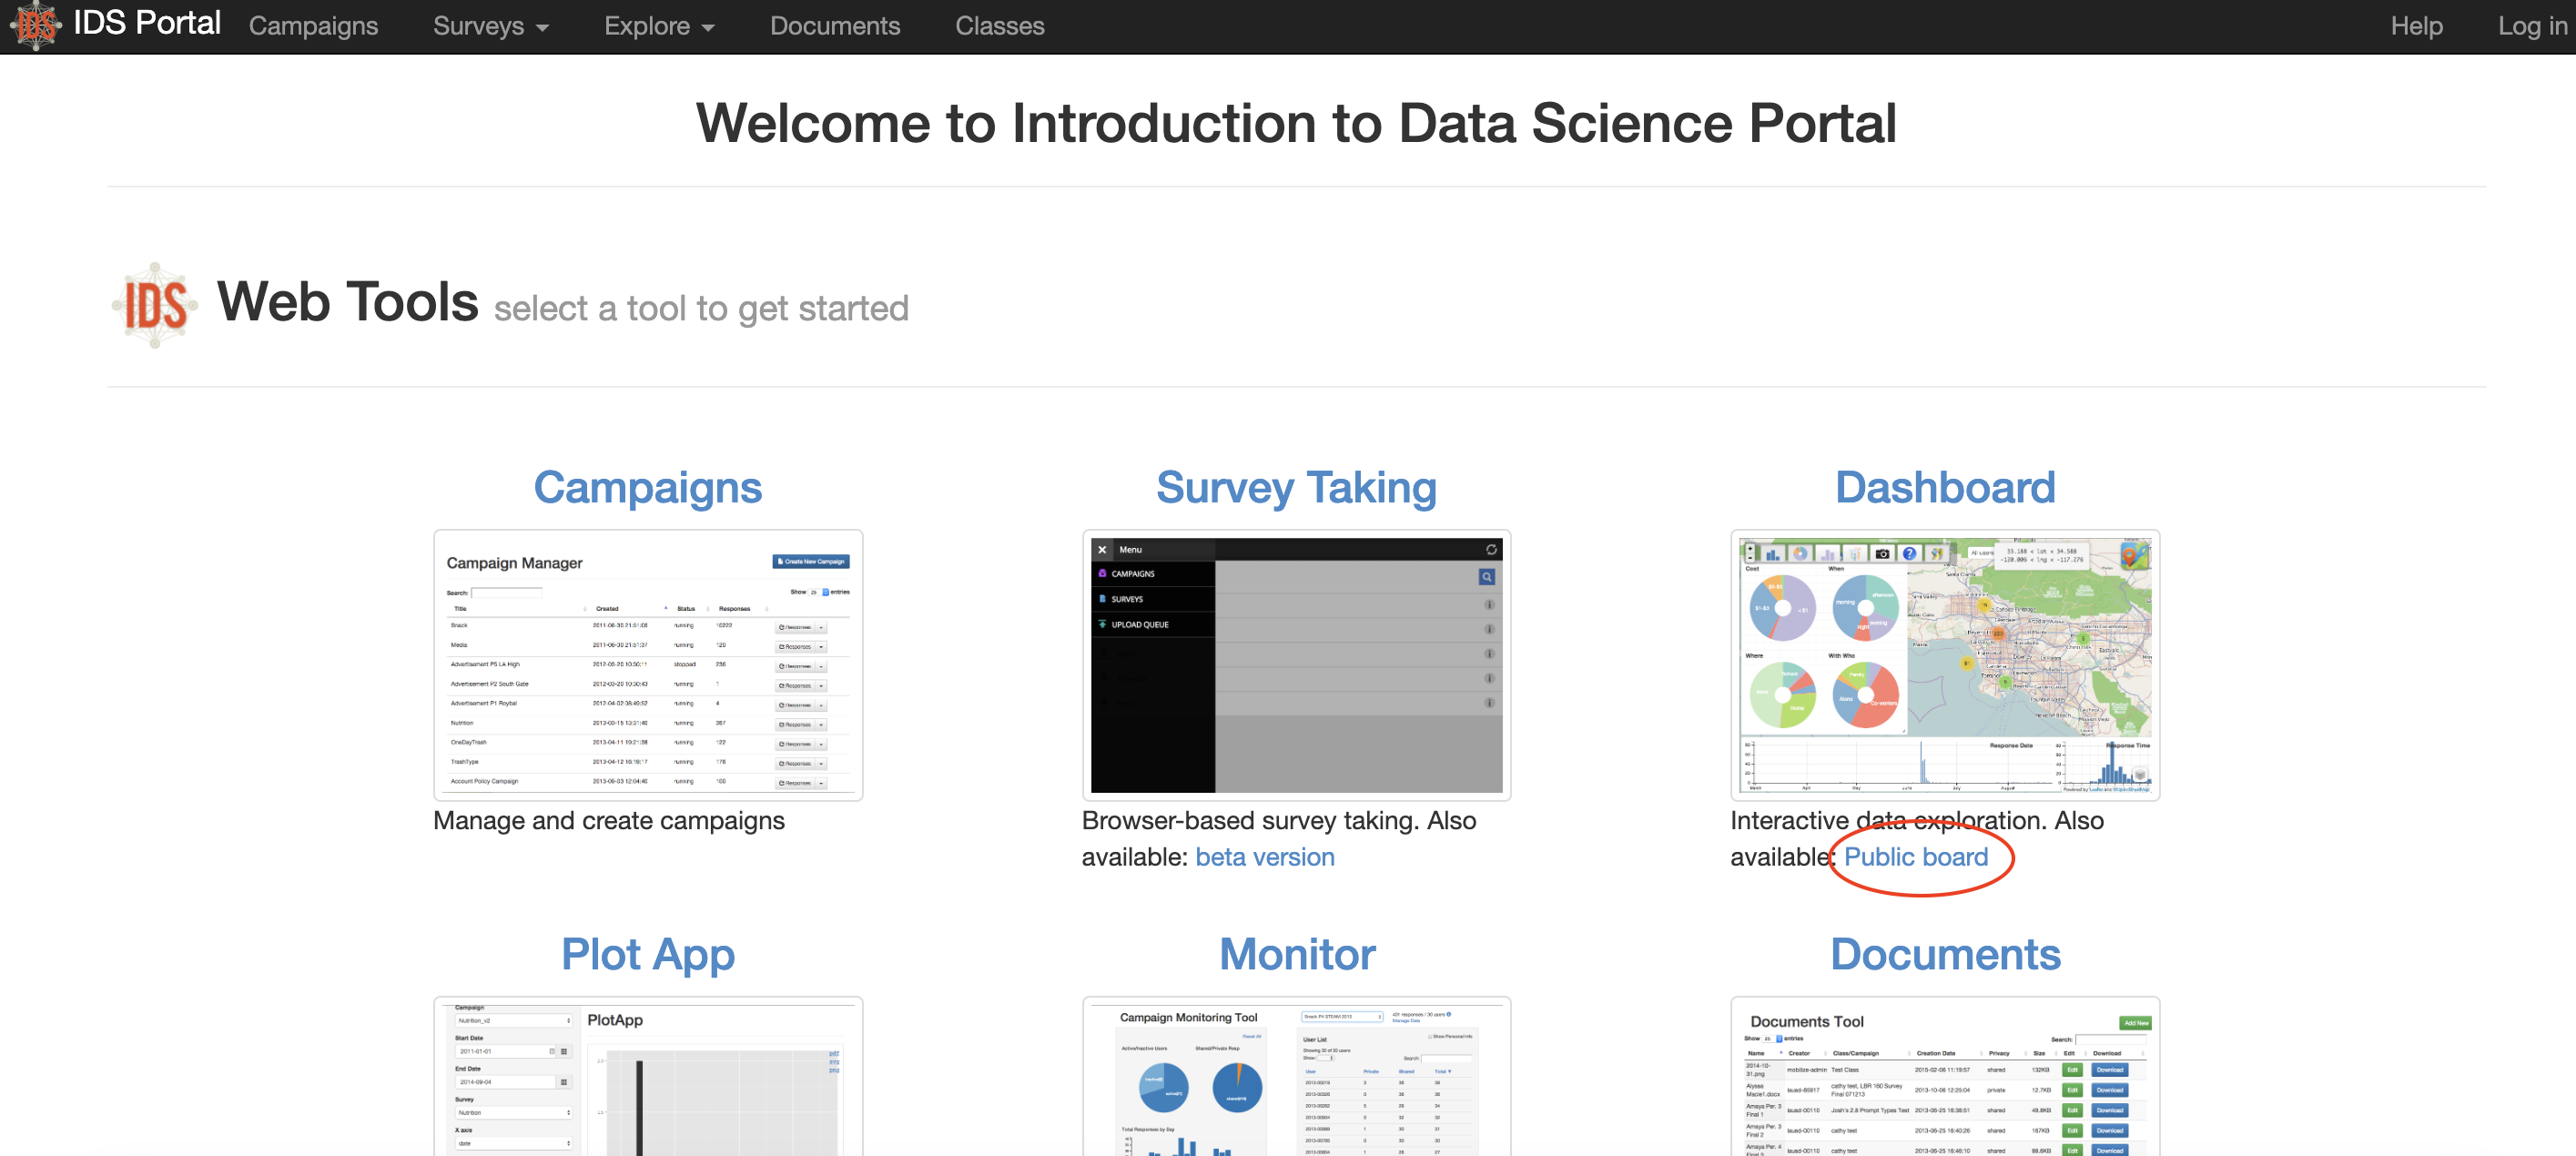Open the Campaigns tool heading link
Image resolution: width=2576 pixels, height=1156 pixels.
pos(647,488)
